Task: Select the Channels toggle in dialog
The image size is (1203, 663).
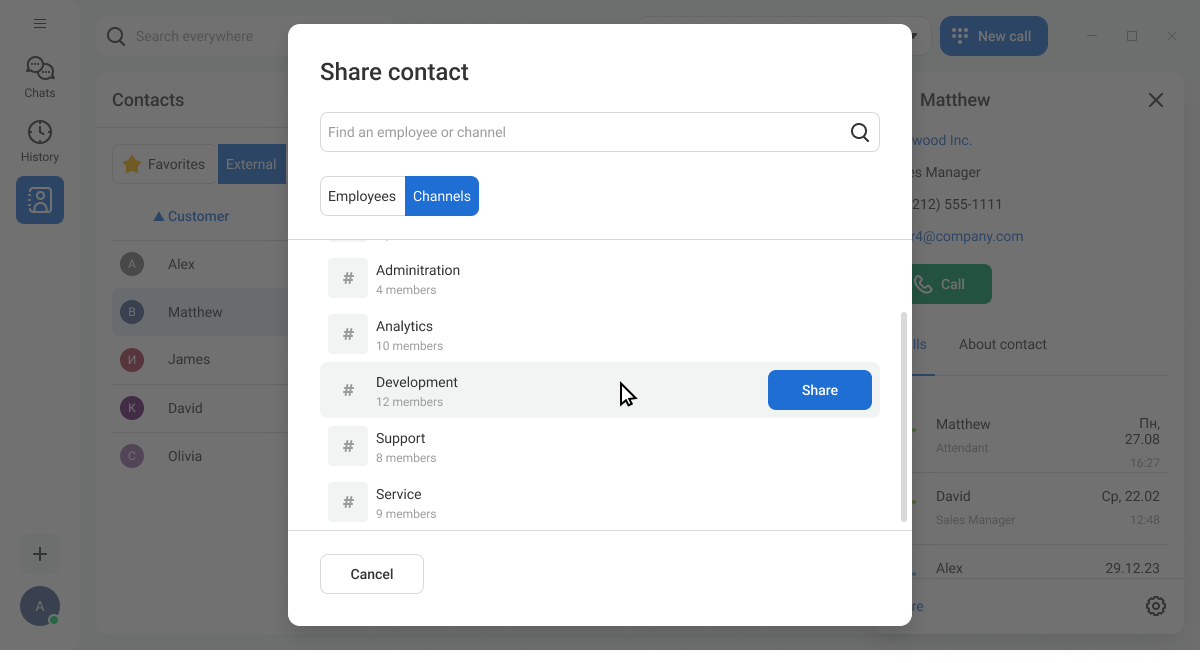Action: (442, 196)
